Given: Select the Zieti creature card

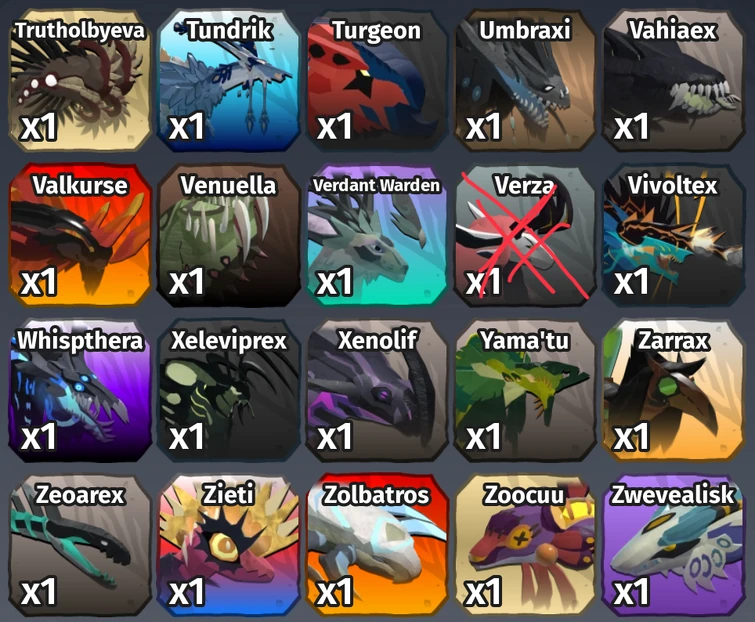Looking at the screenshot, I should (x=228, y=545).
